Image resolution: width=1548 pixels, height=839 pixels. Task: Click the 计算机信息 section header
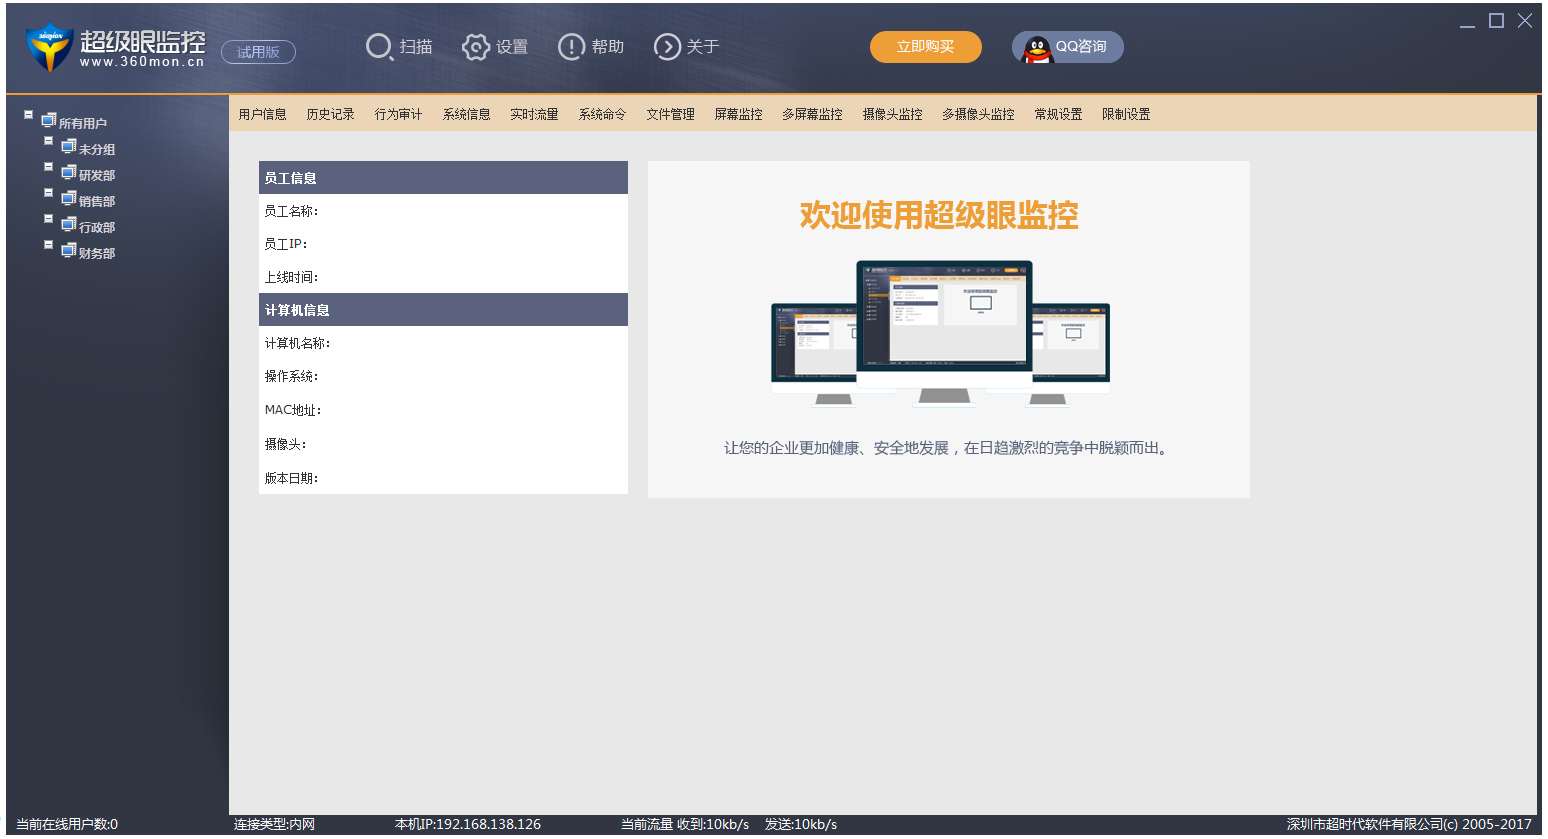[x=443, y=310]
